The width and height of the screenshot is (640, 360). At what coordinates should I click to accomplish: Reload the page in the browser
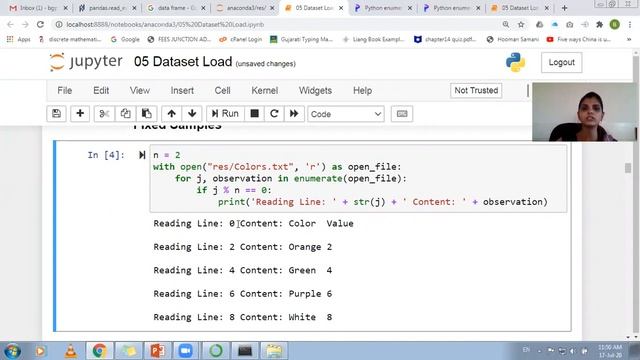(40, 24)
